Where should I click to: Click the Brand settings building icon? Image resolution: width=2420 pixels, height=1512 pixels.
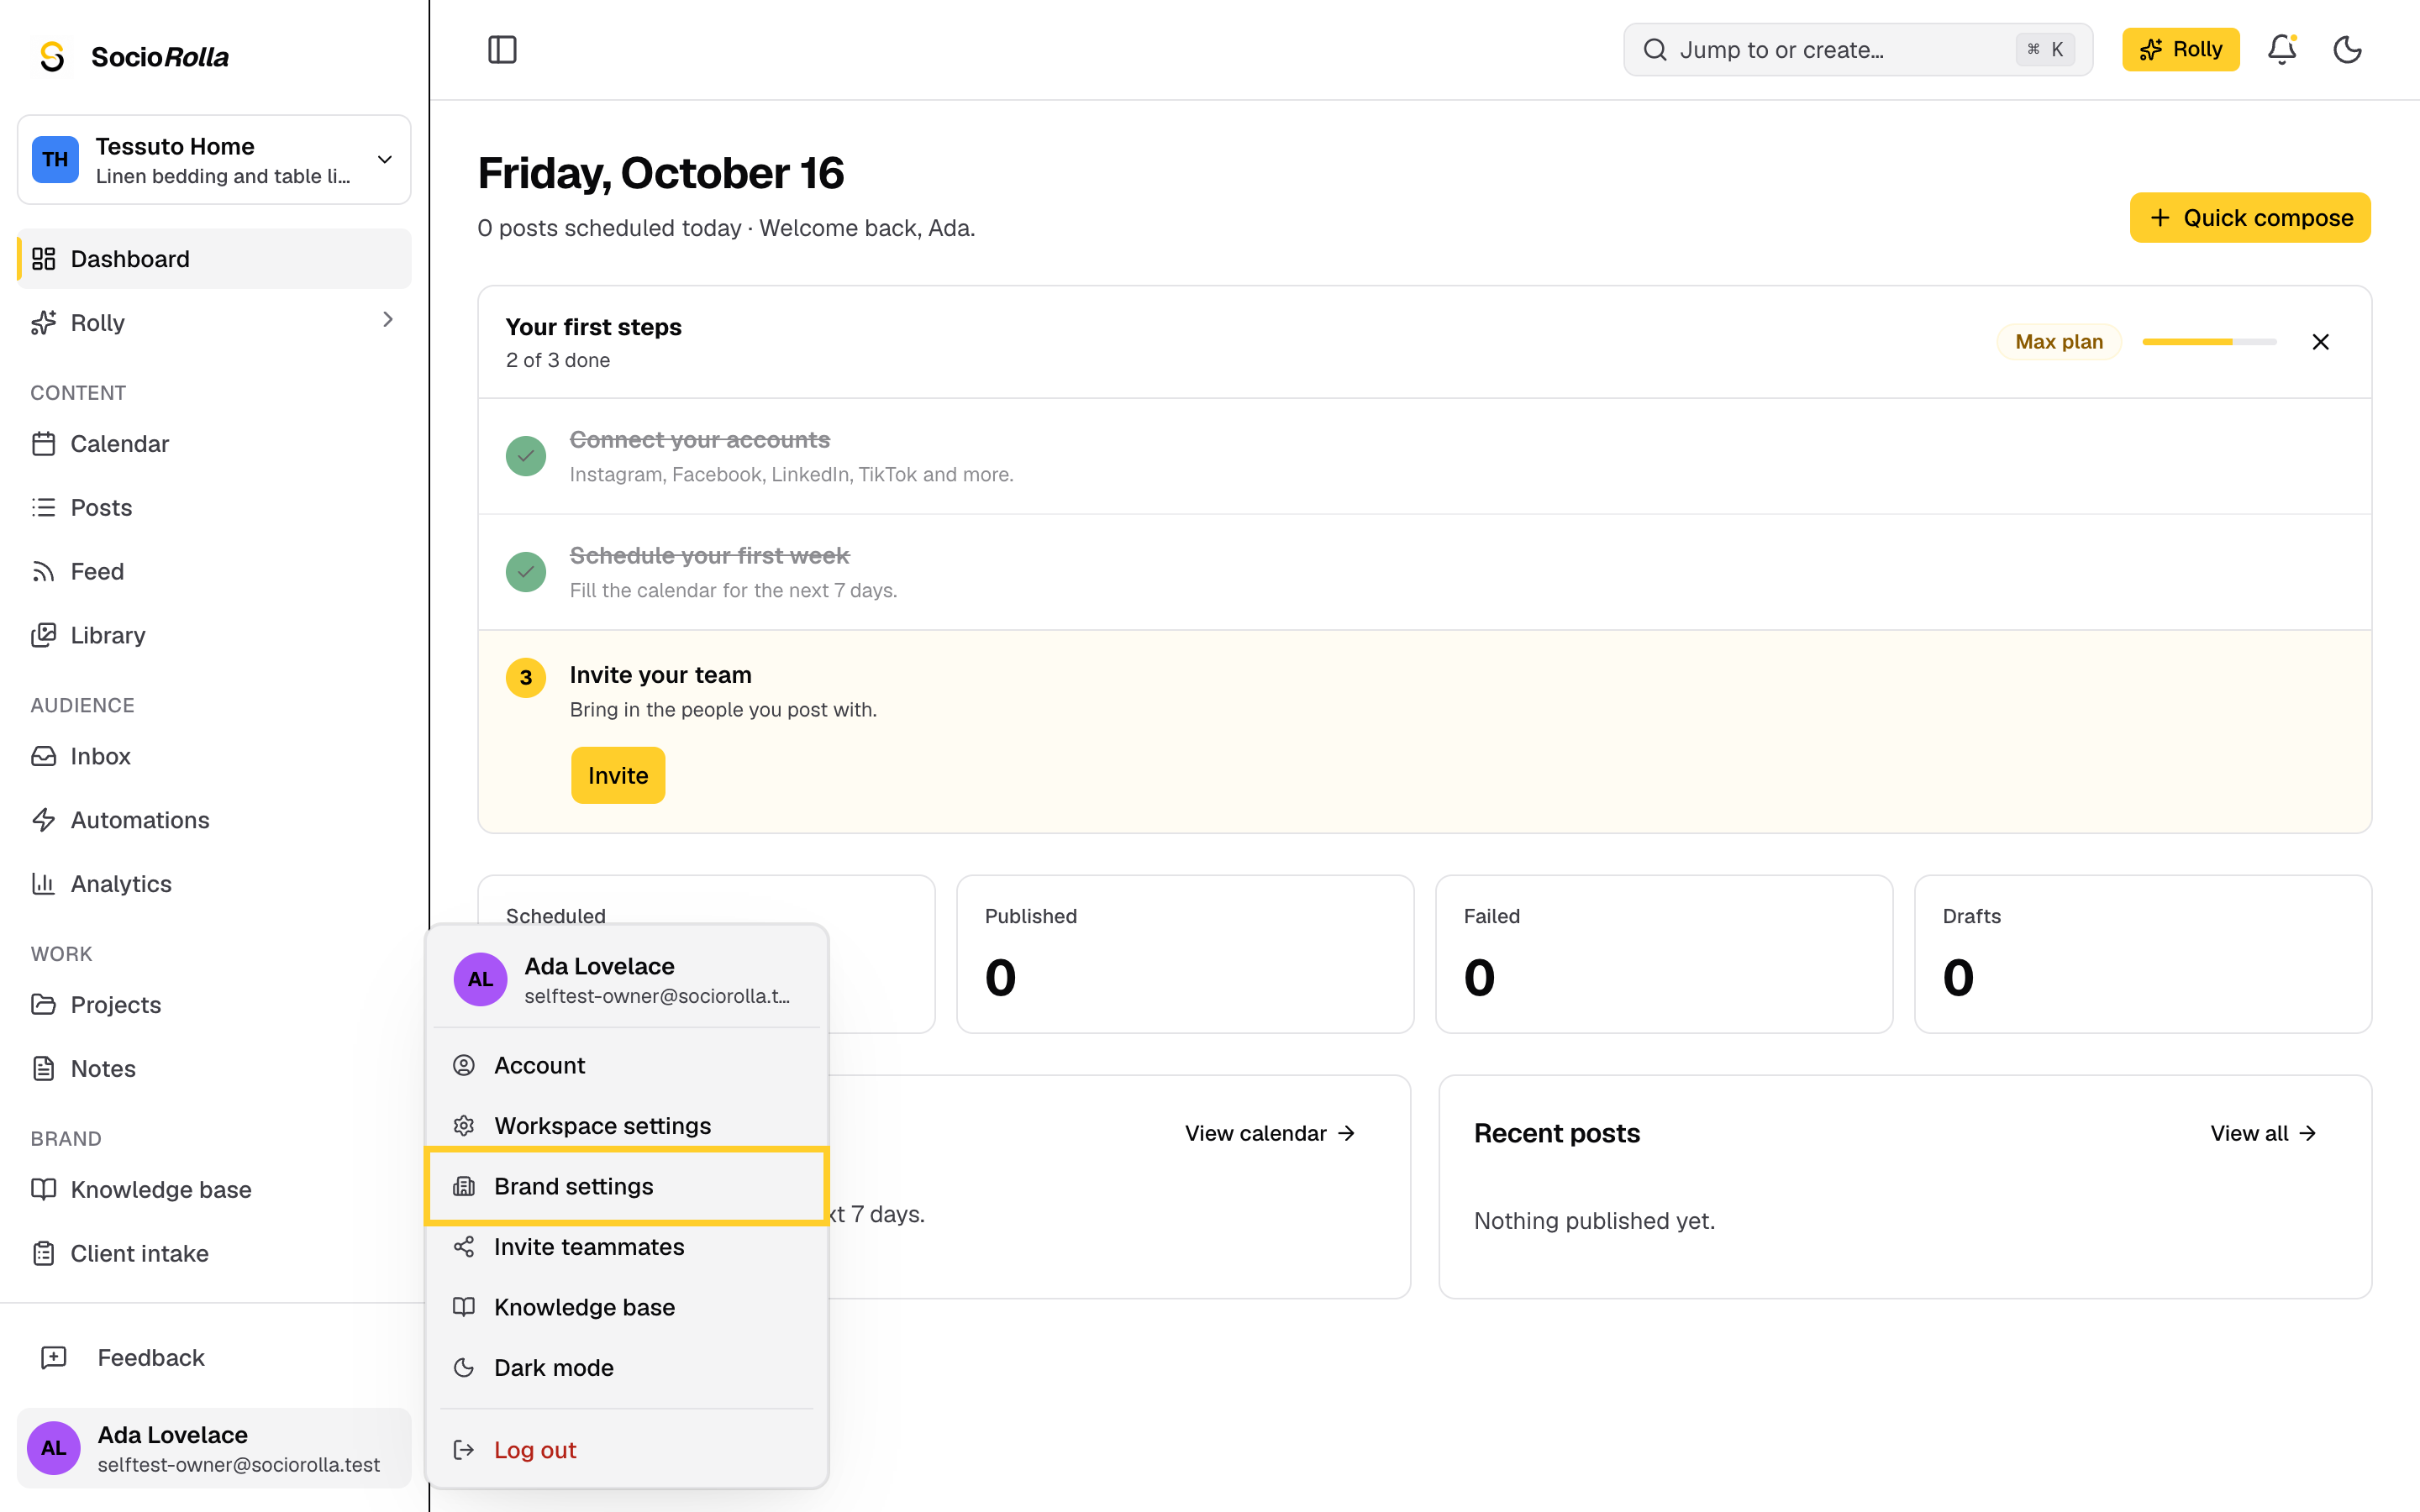pos(464,1186)
